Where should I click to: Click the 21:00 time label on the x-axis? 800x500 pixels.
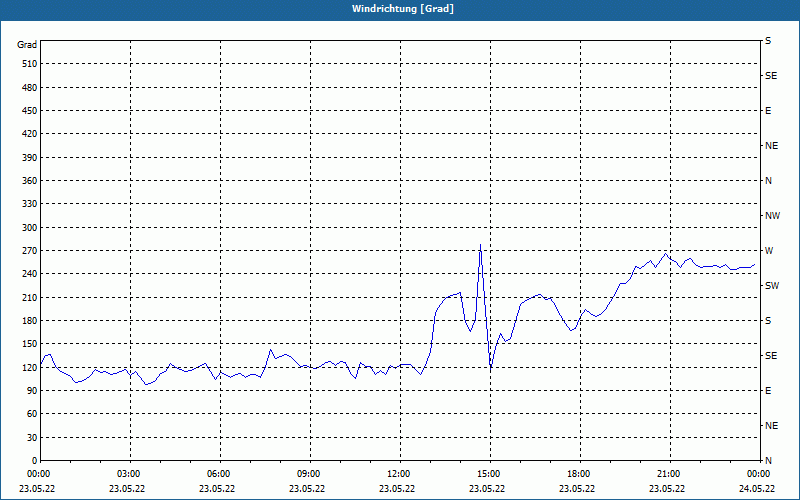[x=670, y=474]
